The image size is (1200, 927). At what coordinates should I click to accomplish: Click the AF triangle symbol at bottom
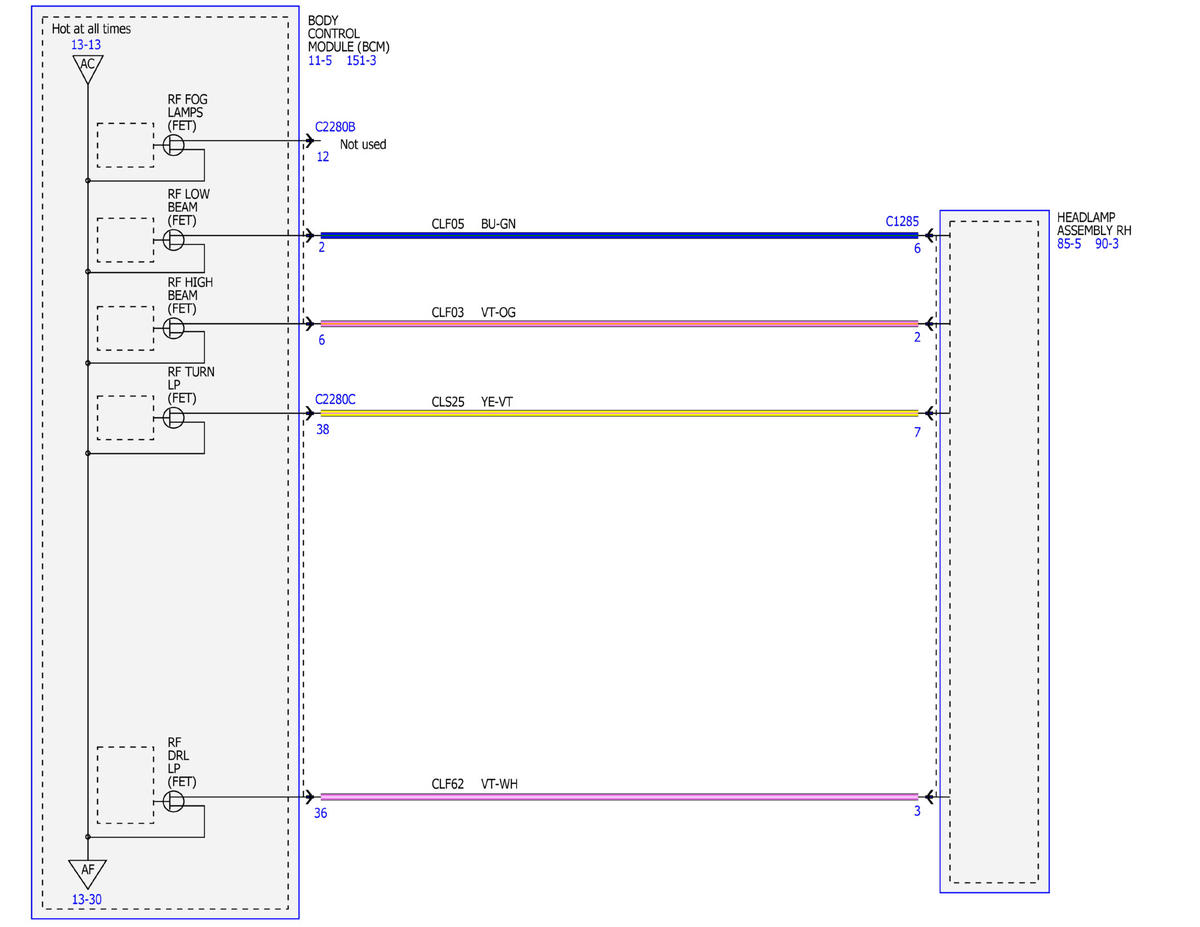pyautogui.click(x=88, y=872)
